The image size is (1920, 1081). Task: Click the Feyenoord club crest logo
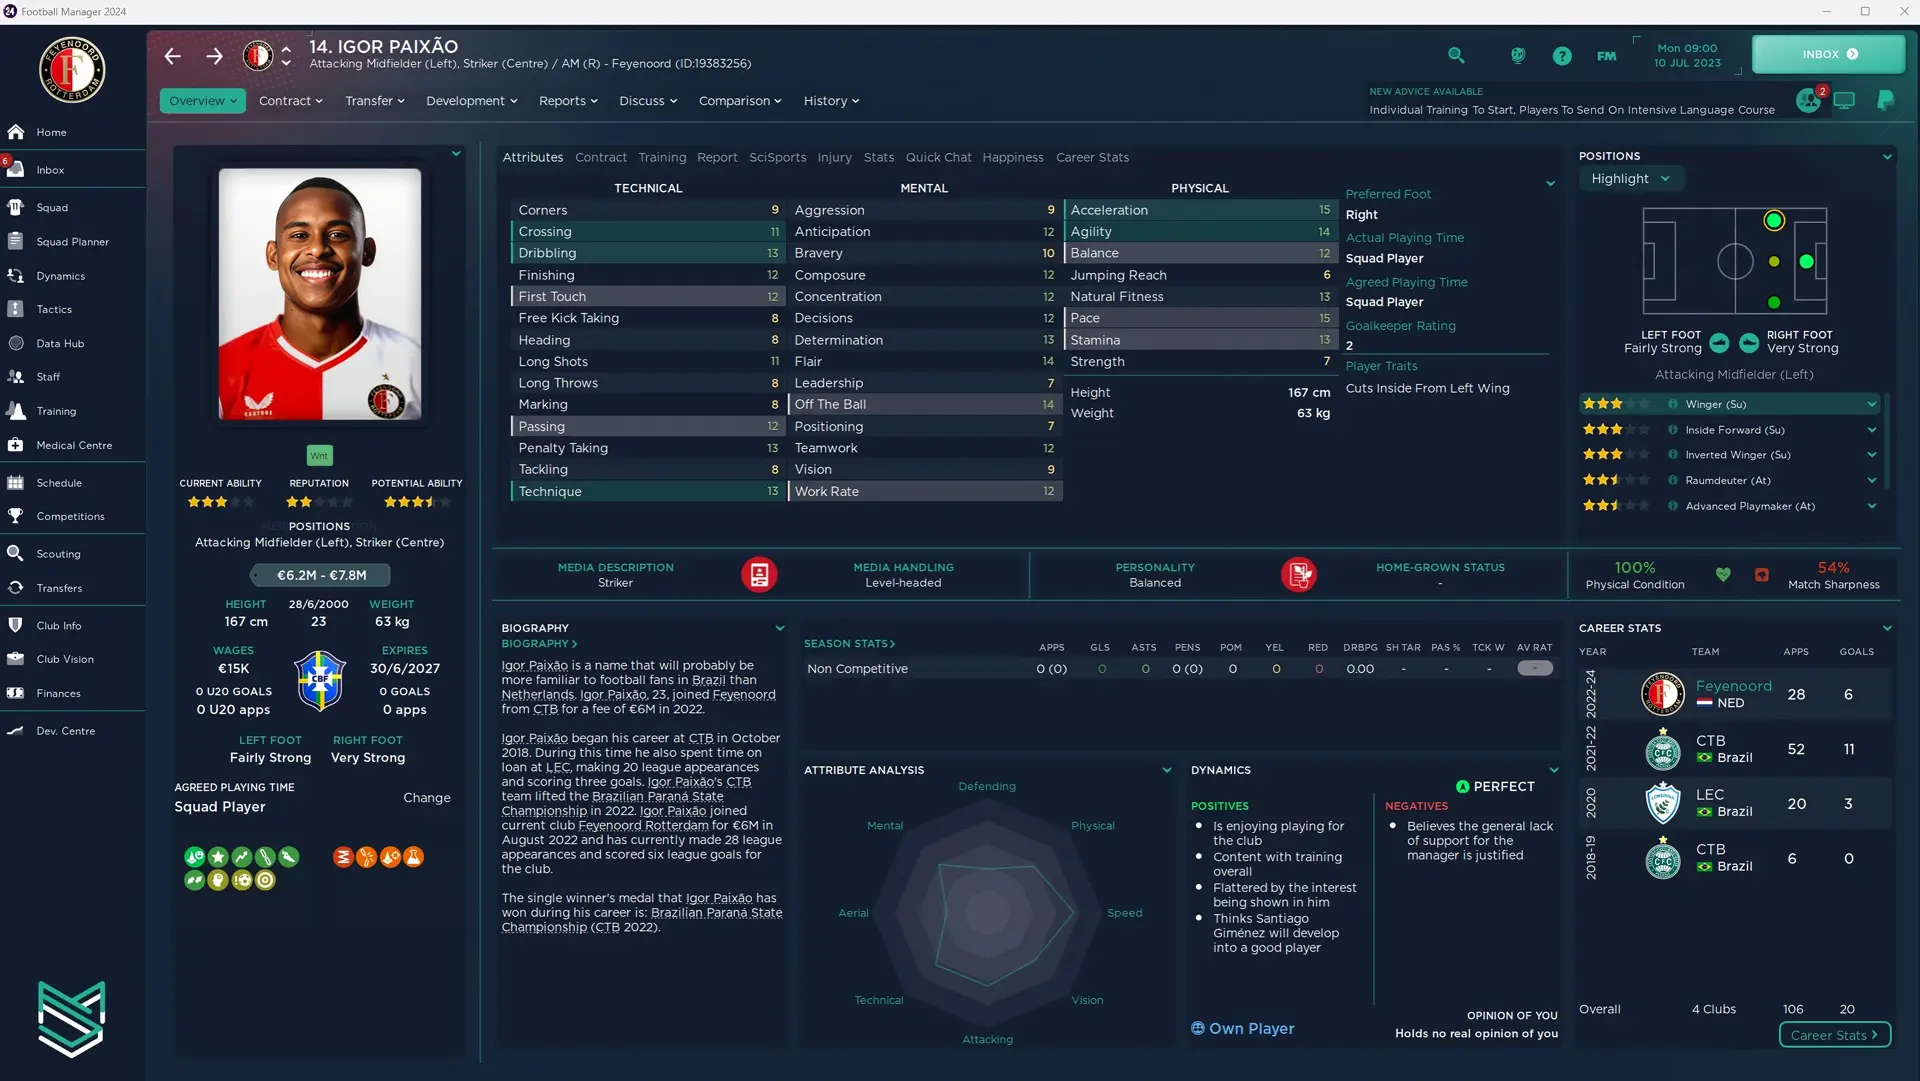[x=72, y=70]
